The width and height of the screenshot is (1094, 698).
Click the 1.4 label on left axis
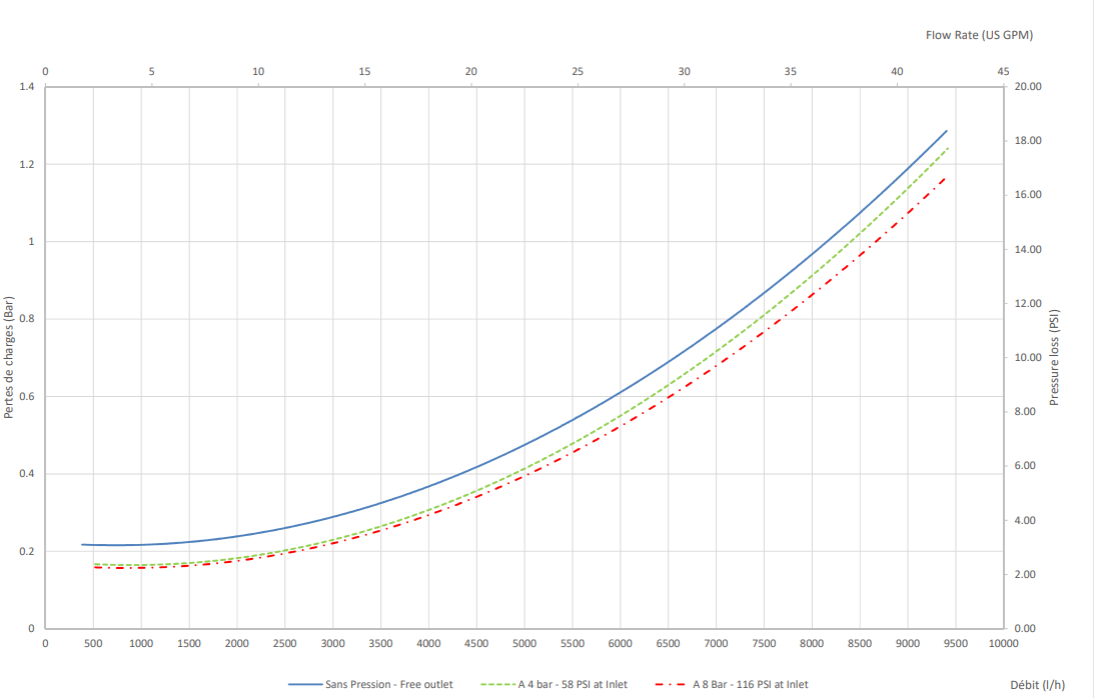coord(27,87)
